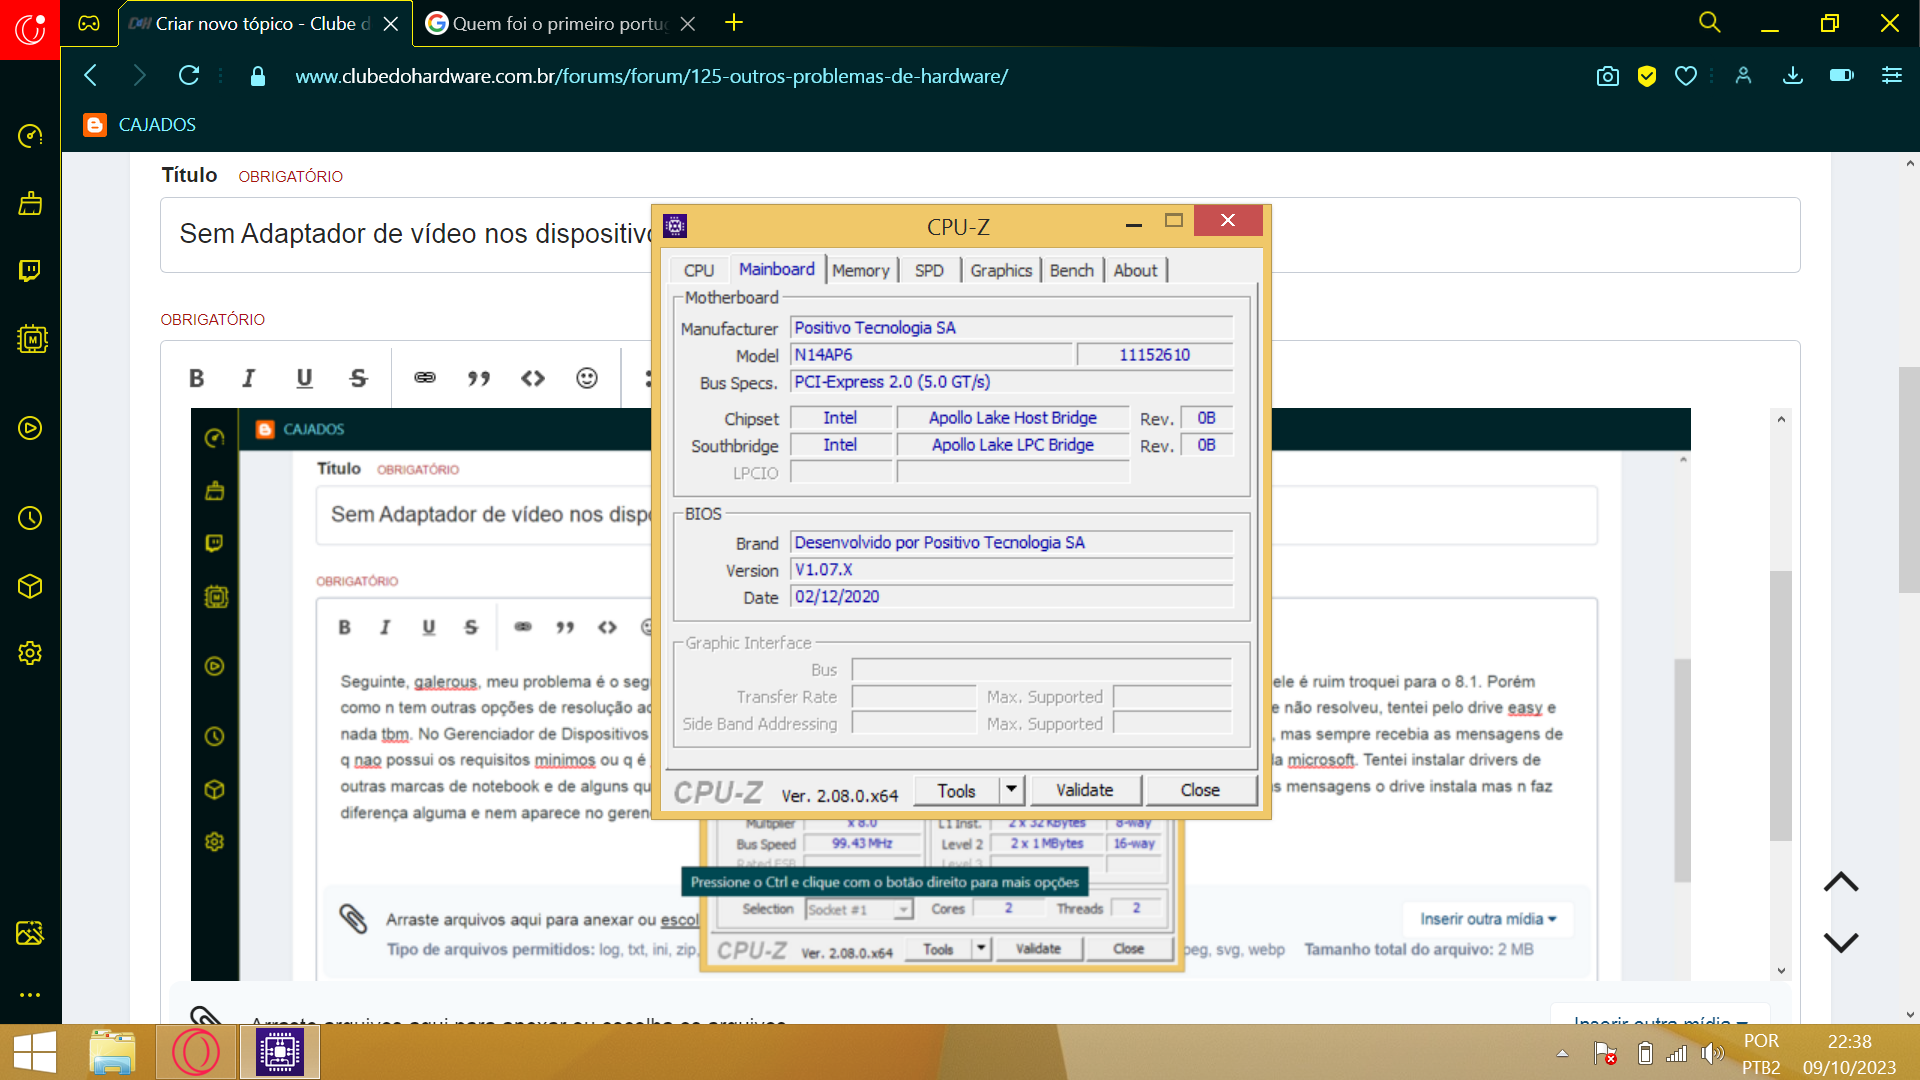This screenshot has width=1920, height=1080.
Task: Open the taskbar clock showing 22:38
Action: (x=1849, y=1054)
